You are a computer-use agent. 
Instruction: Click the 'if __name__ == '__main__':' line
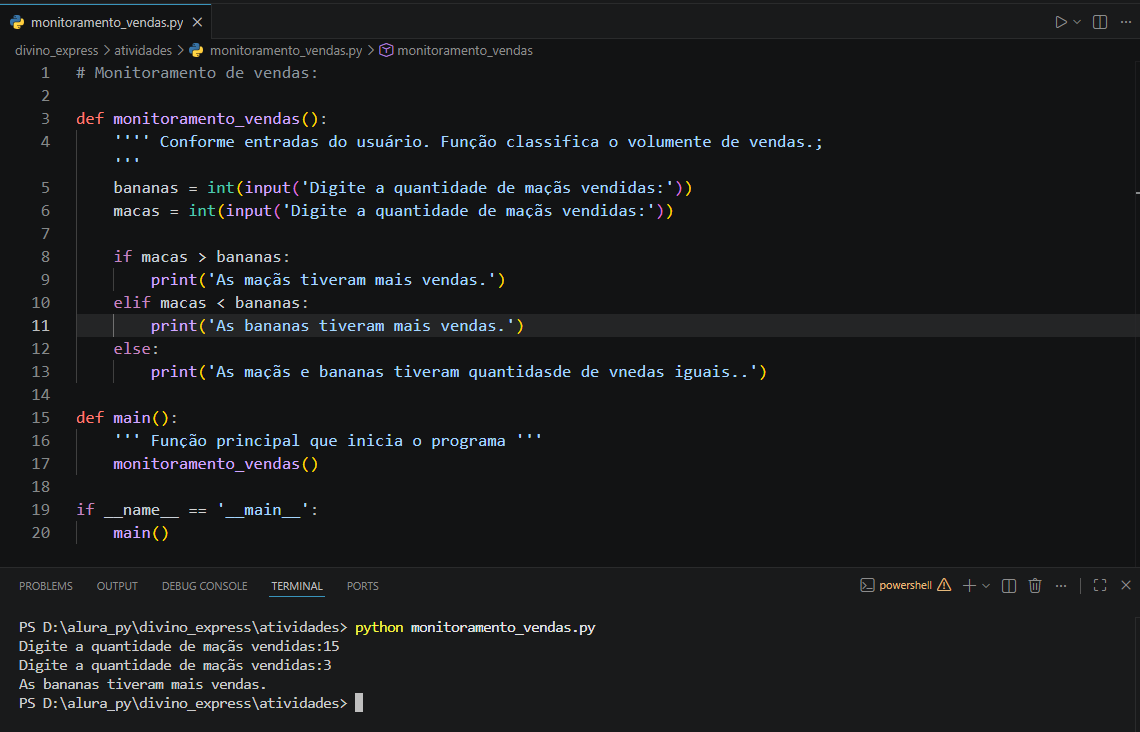(197, 510)
